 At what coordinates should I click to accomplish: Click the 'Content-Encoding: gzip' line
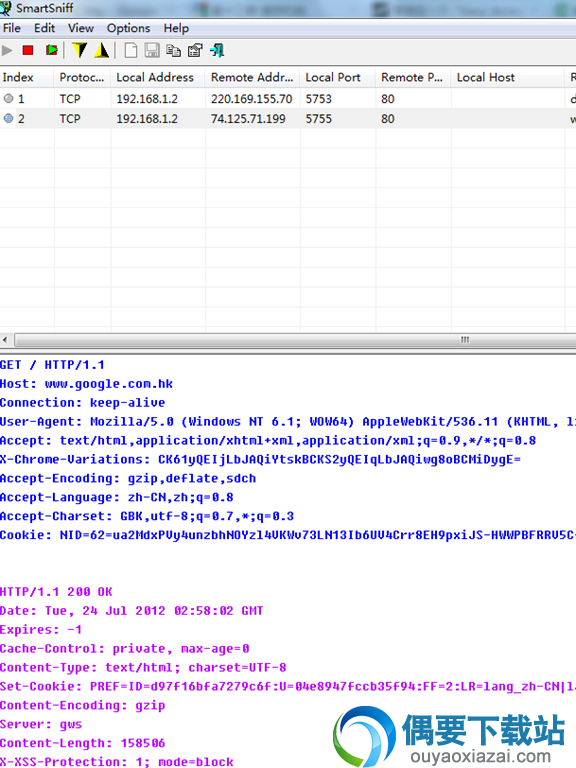[x=83, y=706]
